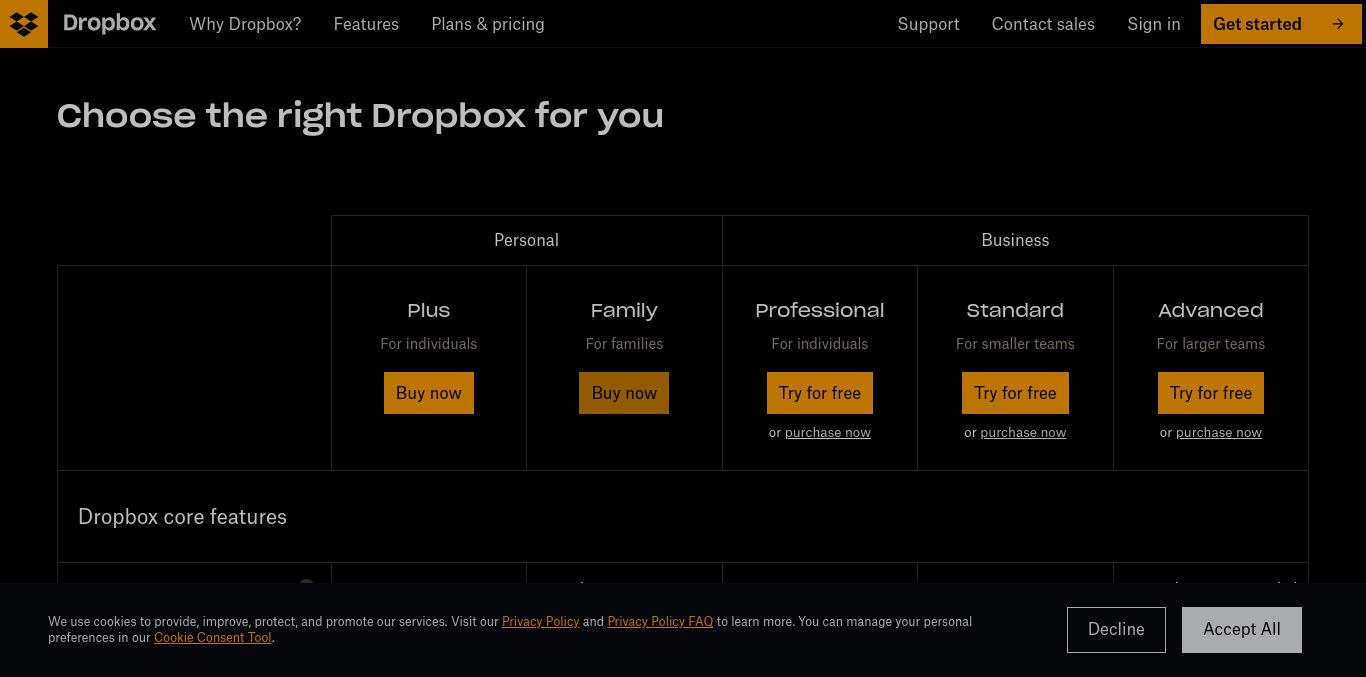Screen dimensions: 1366x677
Task: Buy now for the Family plan
Action: (x=624, y=393)
